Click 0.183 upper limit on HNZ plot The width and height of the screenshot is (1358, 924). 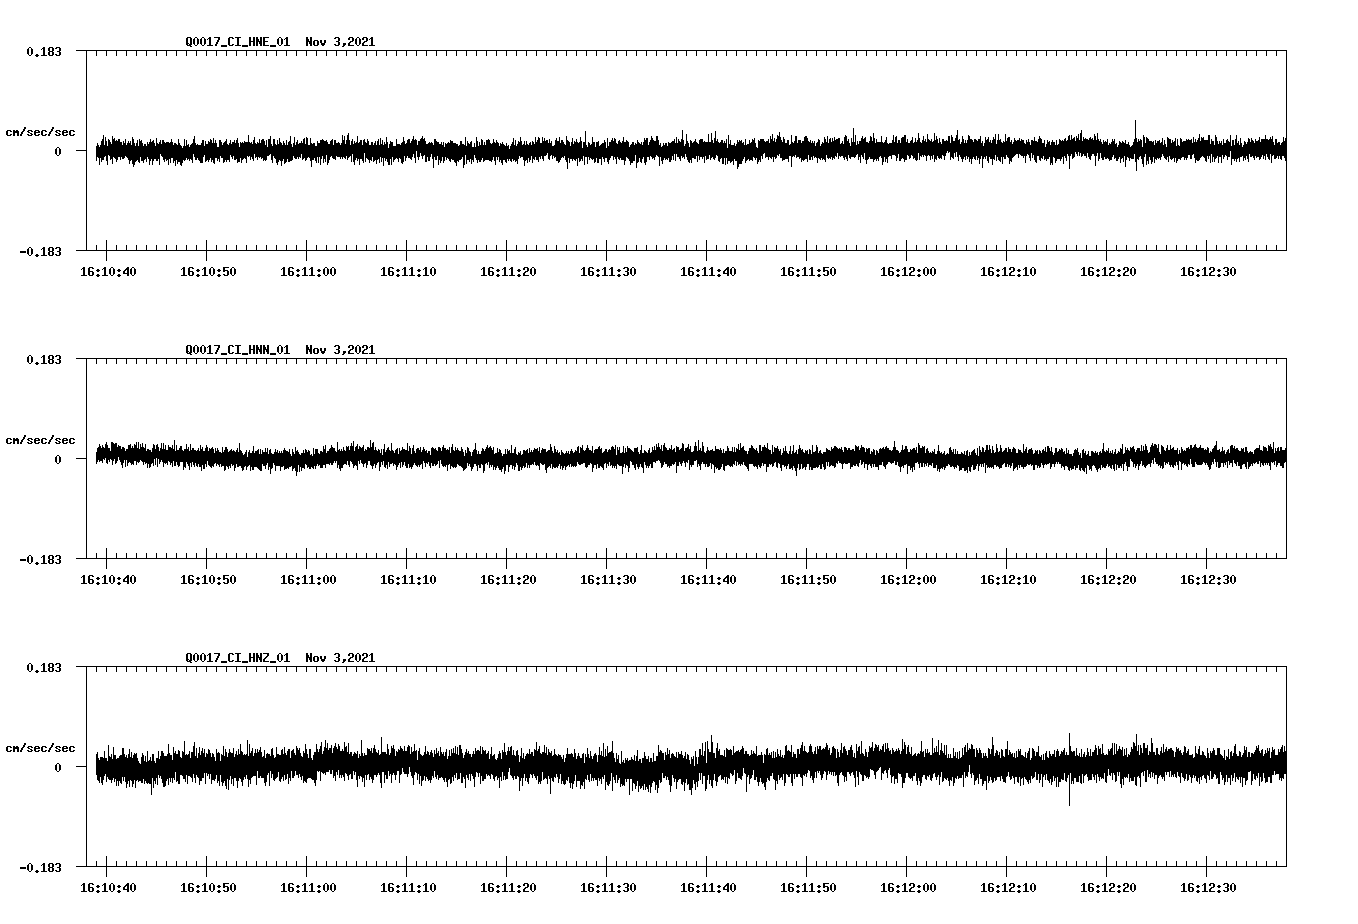[43, 667]
